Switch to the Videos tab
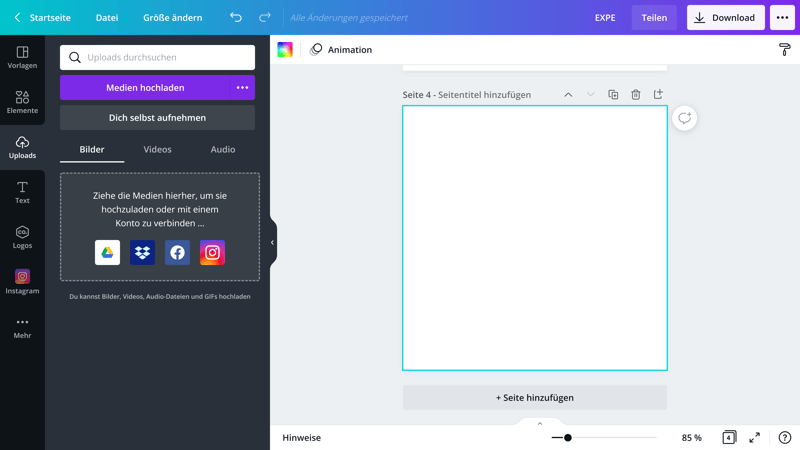The height and width of the screenshot is (450, 800). click(x=157, y=149)
